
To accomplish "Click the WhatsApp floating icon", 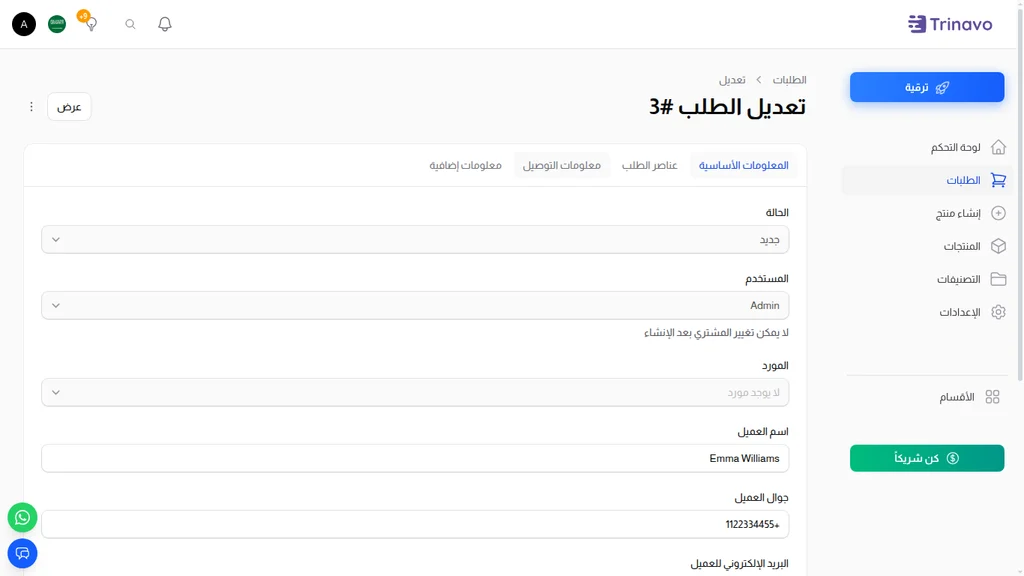I will [x=22, y=518].
